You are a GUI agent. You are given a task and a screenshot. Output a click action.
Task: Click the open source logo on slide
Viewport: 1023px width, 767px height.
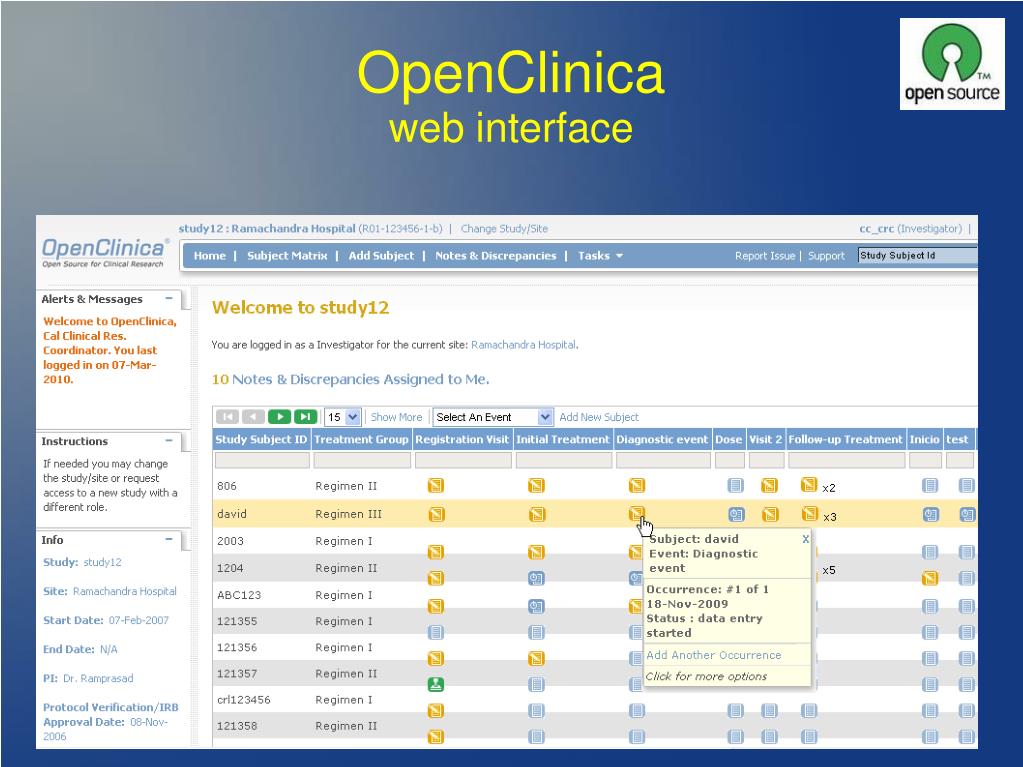point(952,64)
